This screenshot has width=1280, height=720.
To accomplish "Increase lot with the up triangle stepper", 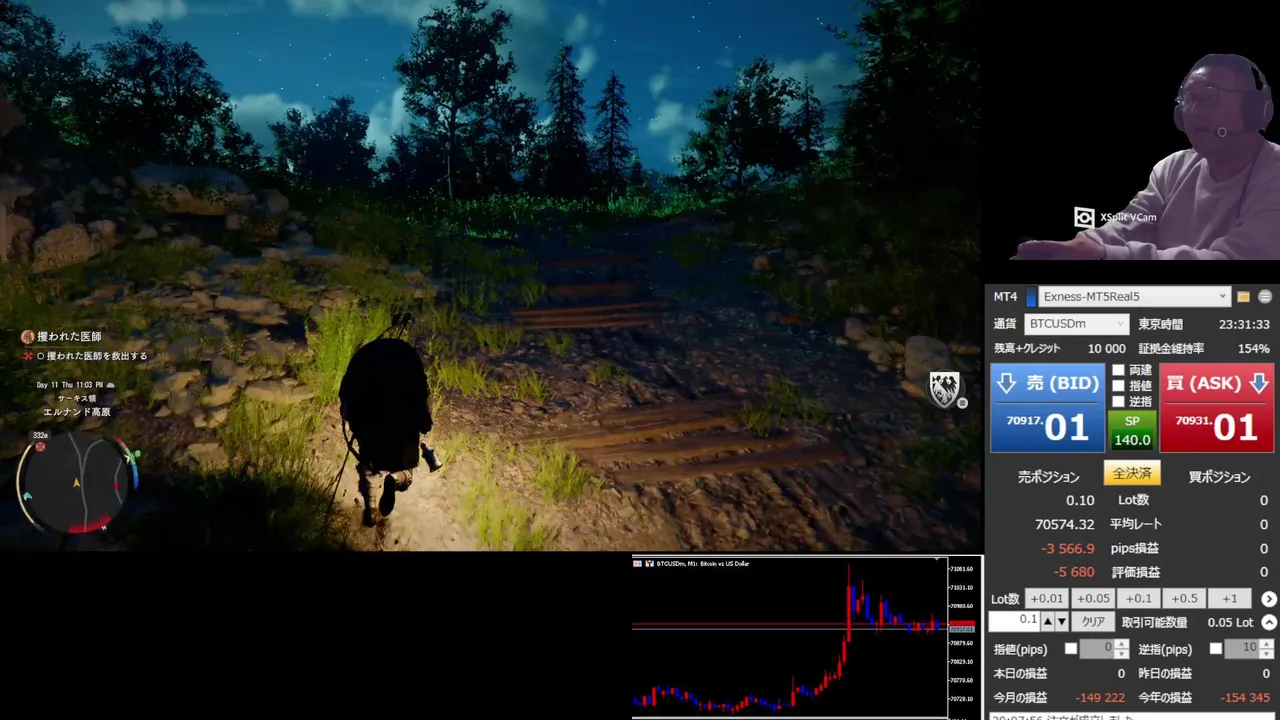I will pyautogui.click(x=1048, y=622).
